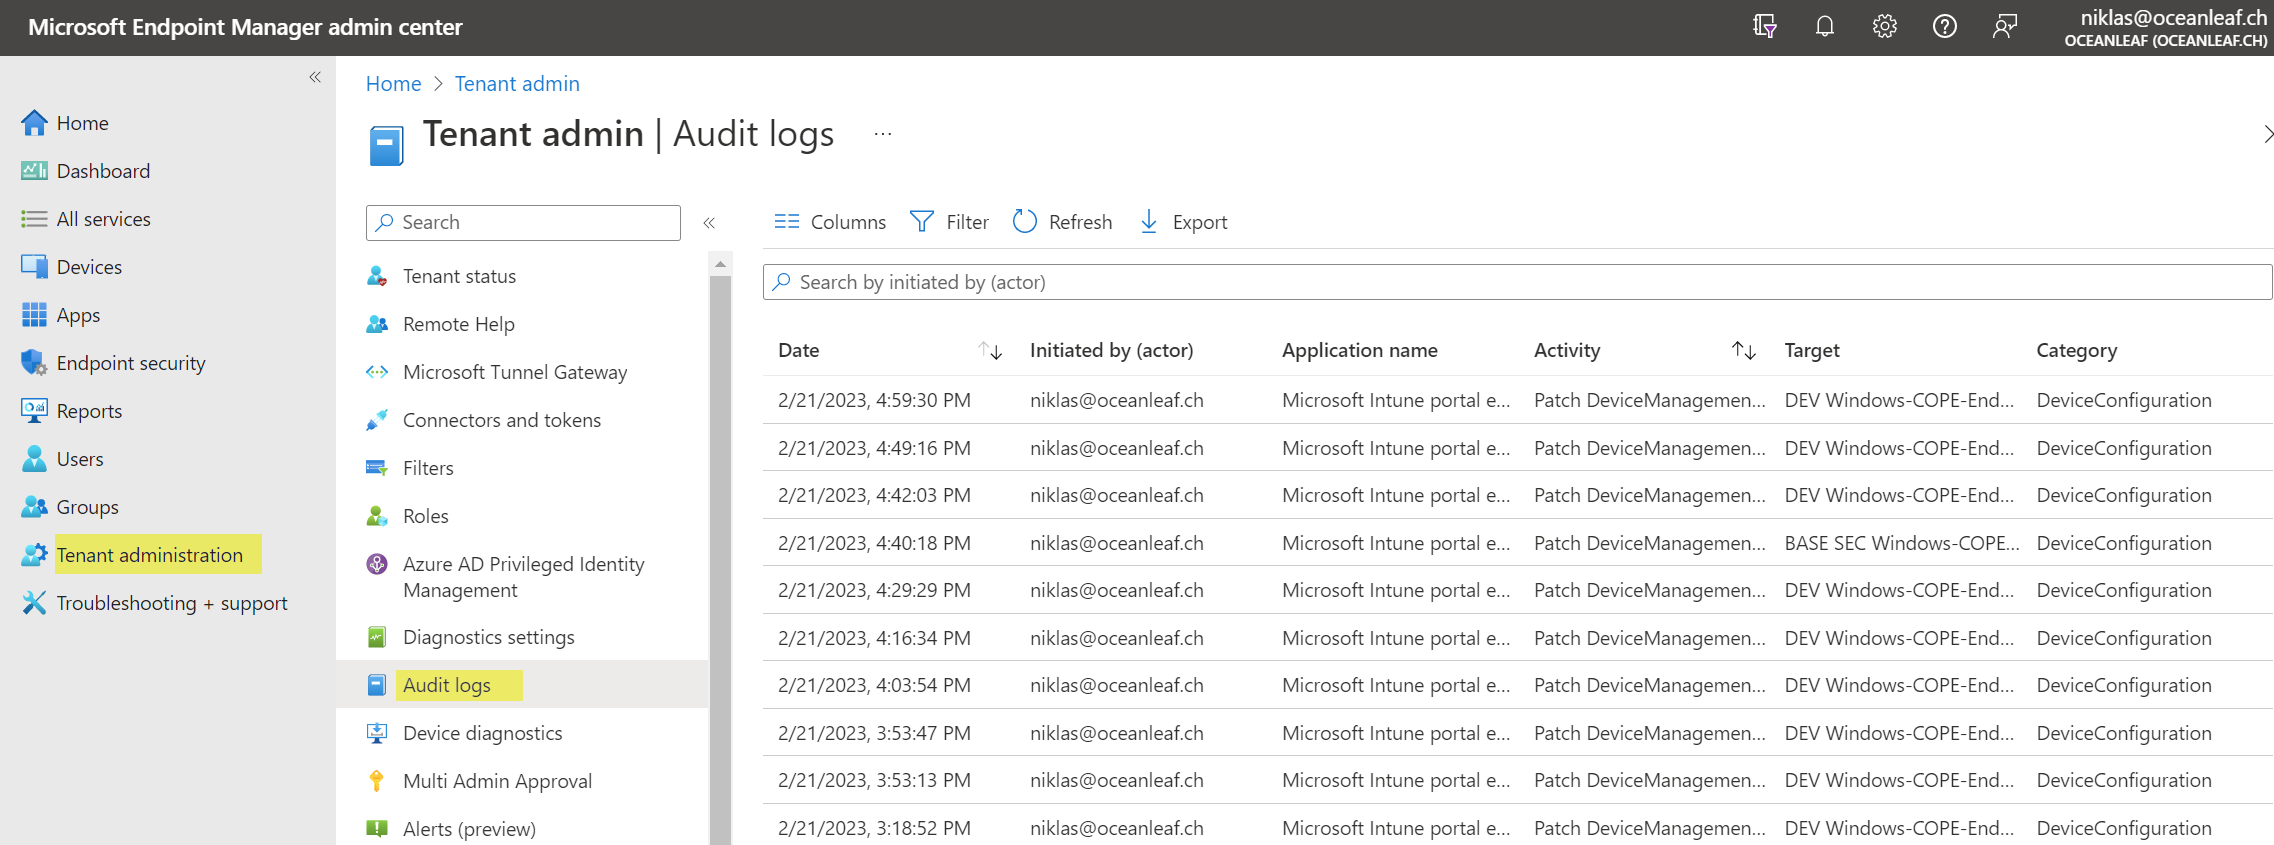
Task: Open the Cloud Shell directory filter icon
Action: point(1764,26)
